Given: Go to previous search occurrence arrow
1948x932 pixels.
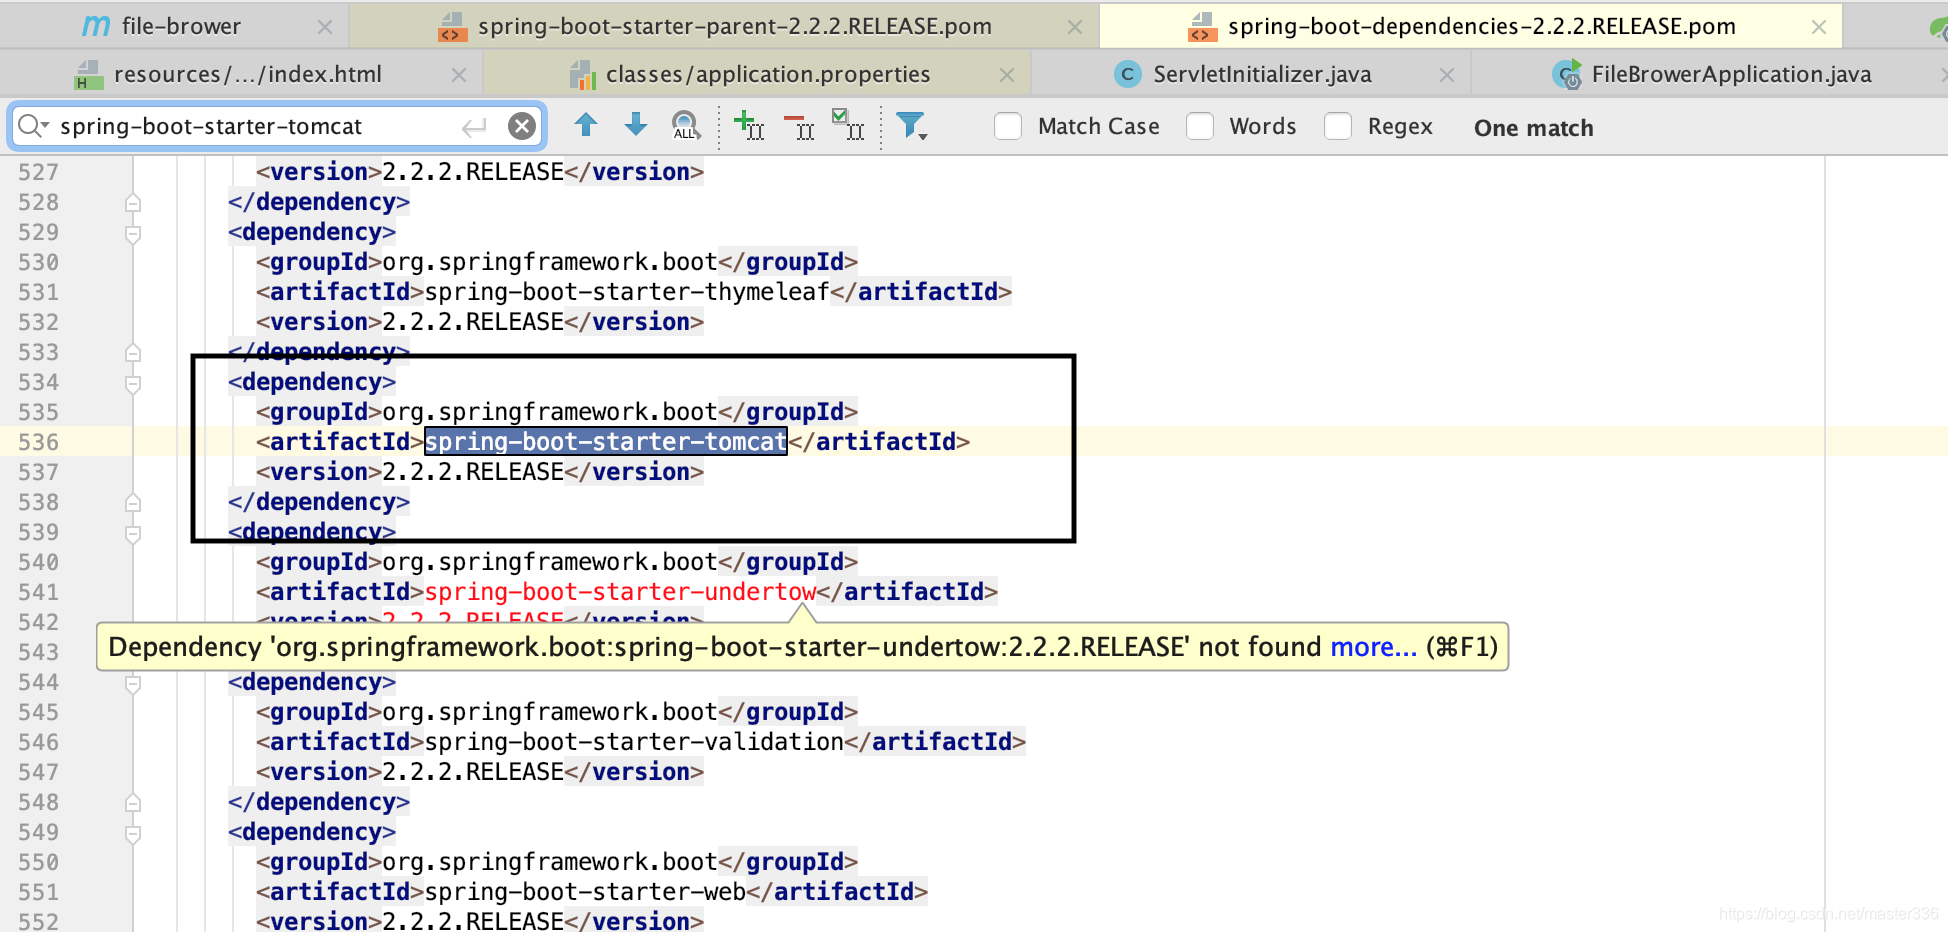Looking at the screenshot, I should [586, 125].
